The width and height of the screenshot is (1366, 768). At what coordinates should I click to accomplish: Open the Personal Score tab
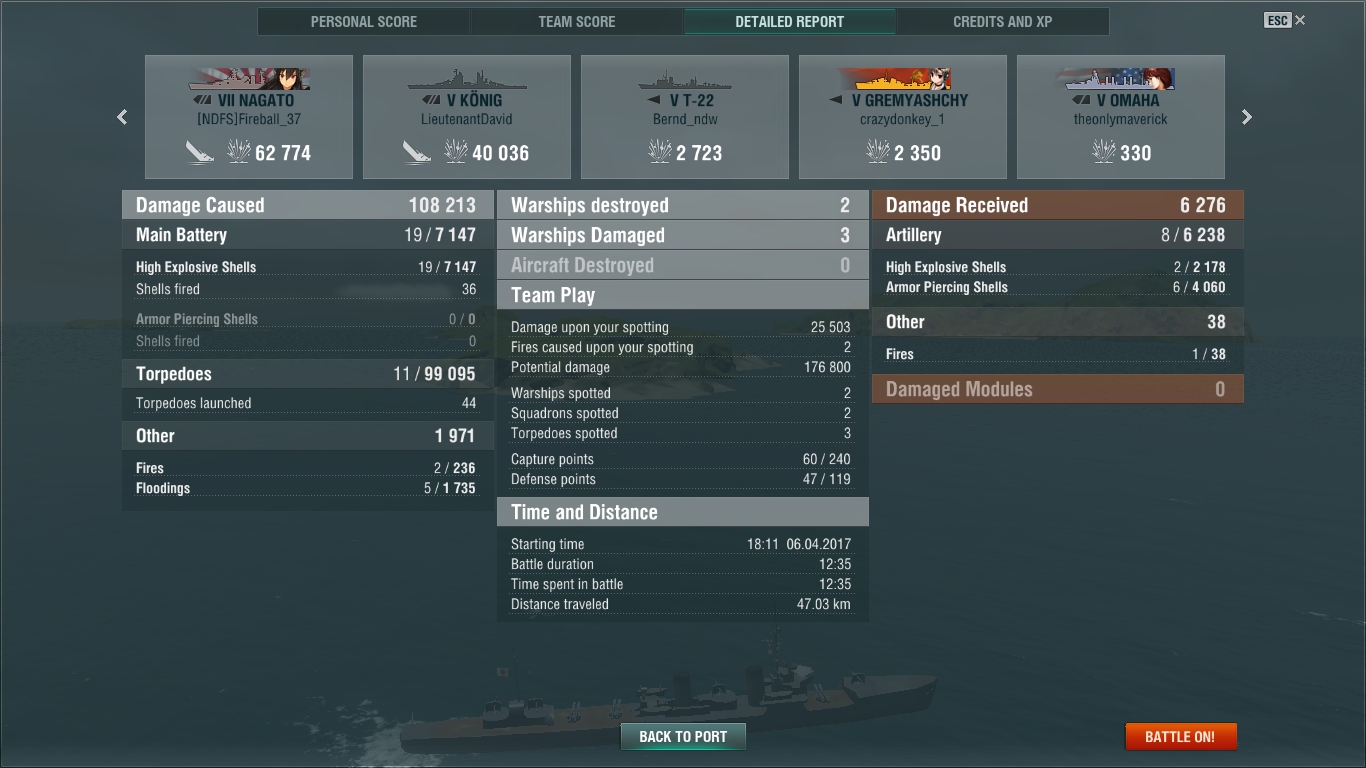pyautogui.click(x=364, y=21)
